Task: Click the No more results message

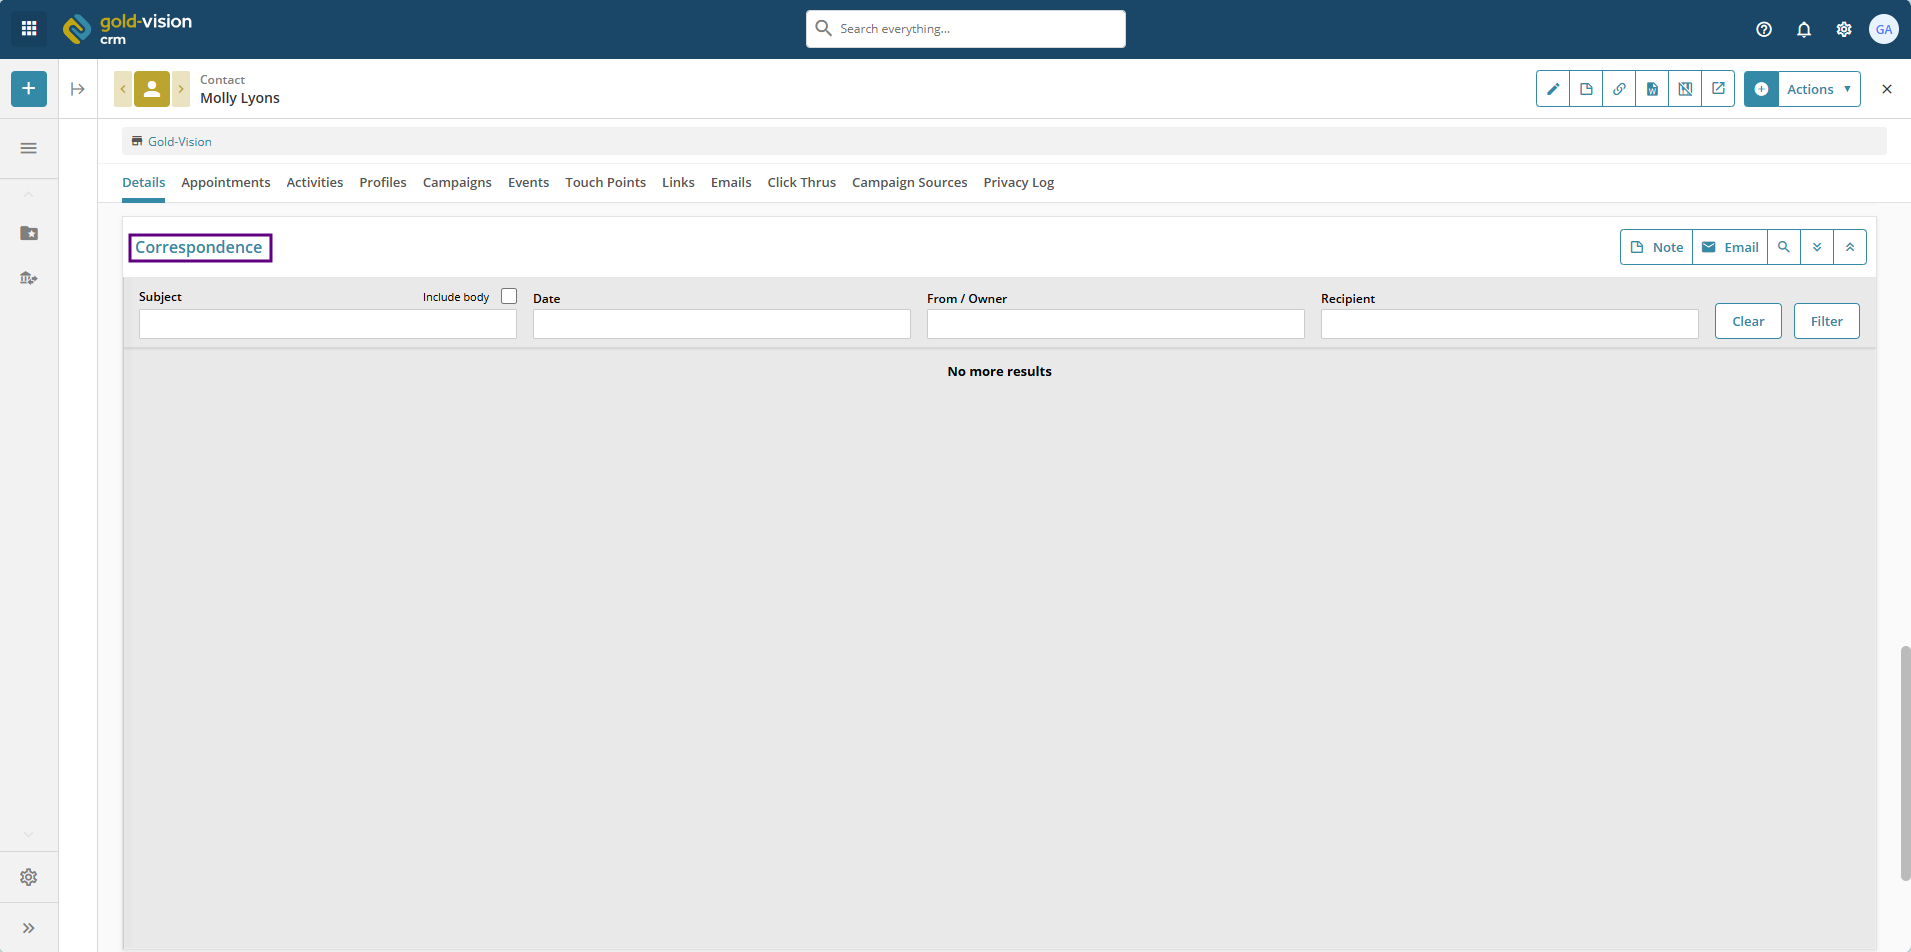Action: 1000,371
